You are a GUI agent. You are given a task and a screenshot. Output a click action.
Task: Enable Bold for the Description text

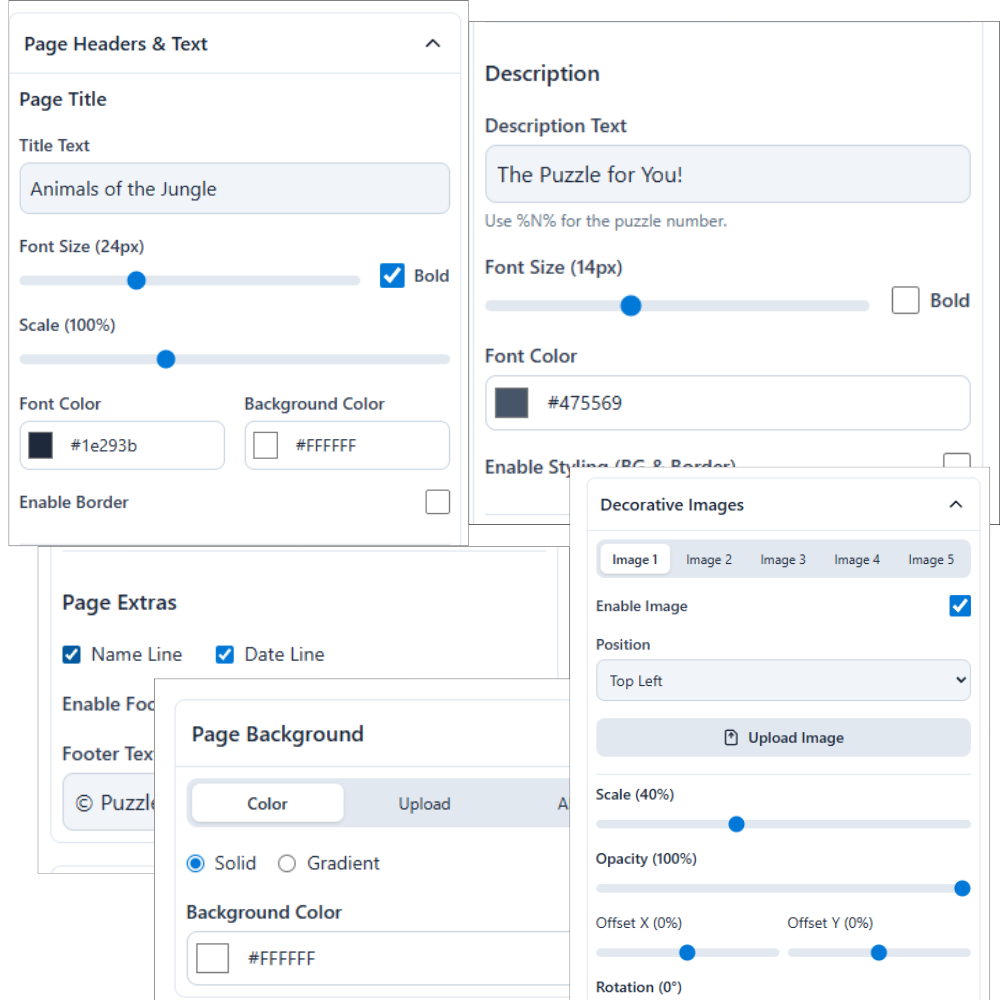click(905, 300)
